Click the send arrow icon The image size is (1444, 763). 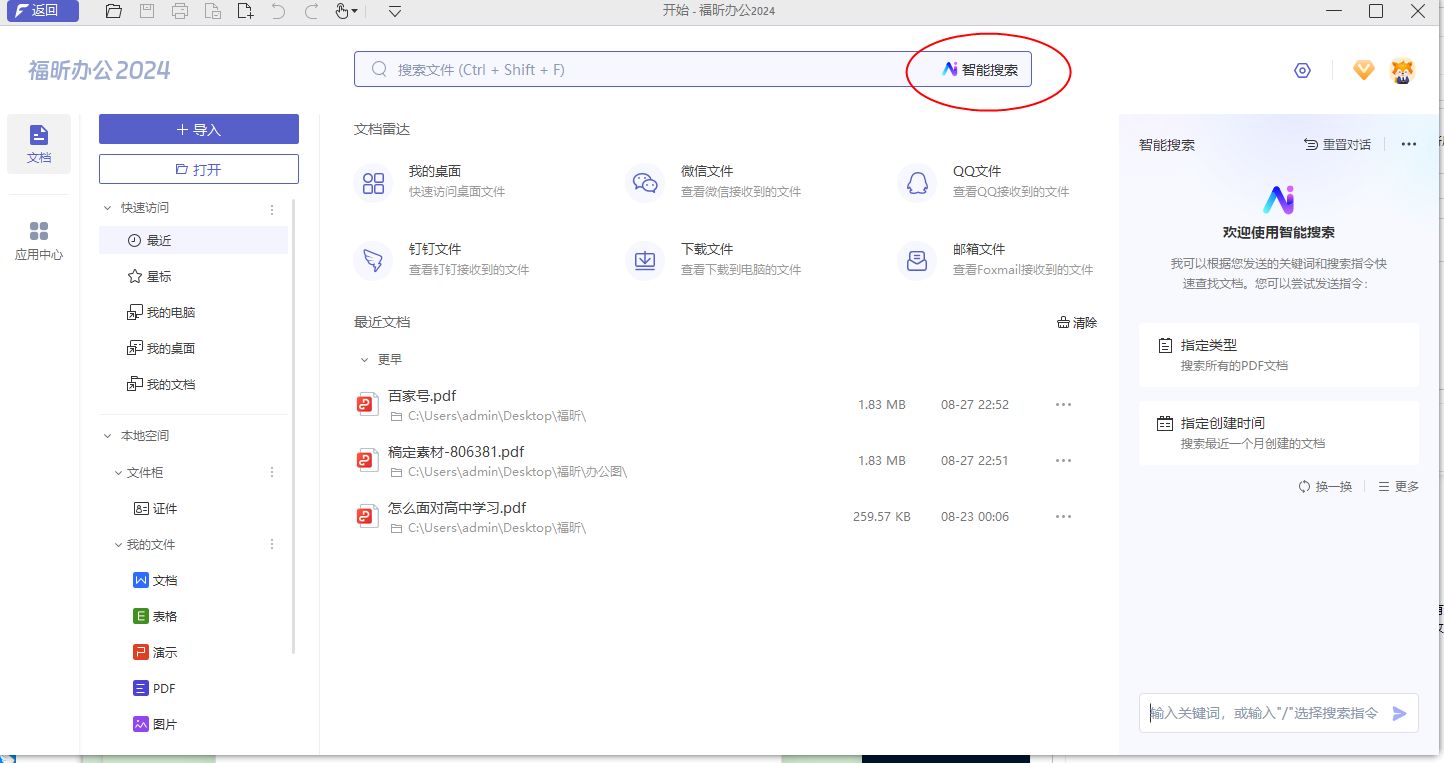click(x=1399, y=713)
